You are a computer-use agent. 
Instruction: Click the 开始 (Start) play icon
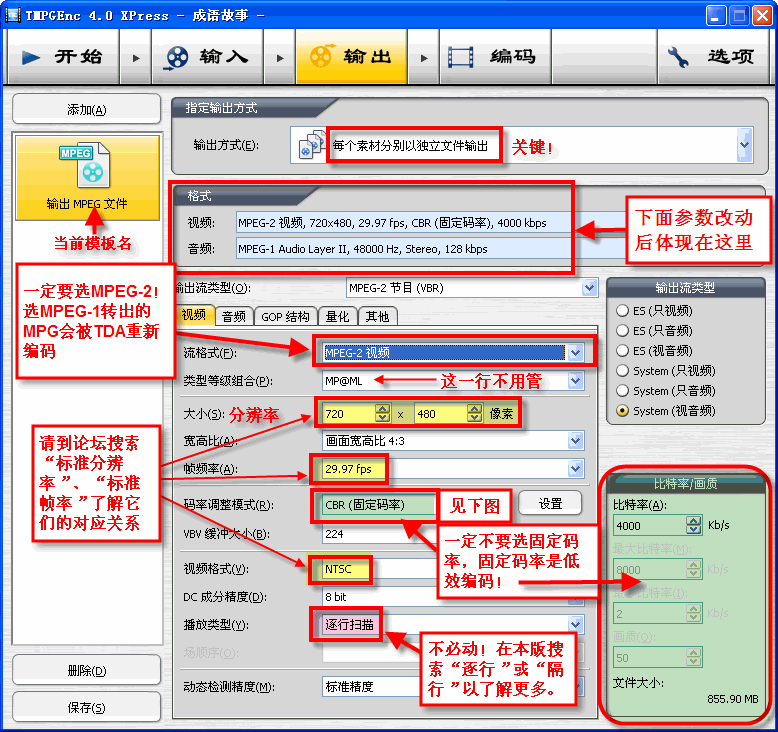point(31,58)
